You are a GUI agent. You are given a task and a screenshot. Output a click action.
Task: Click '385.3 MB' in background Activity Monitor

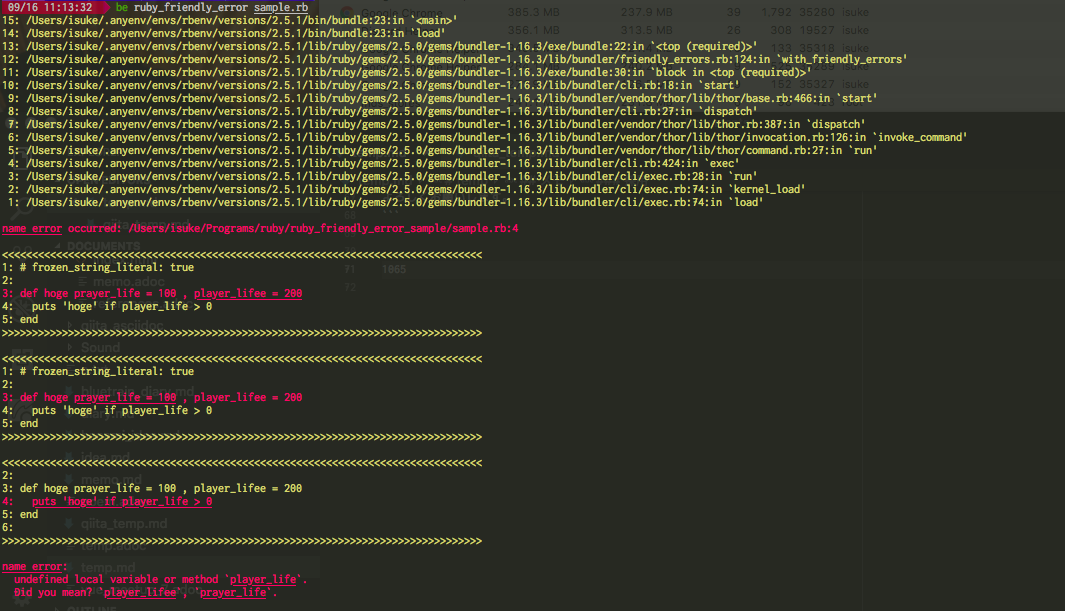click(534, 12)
